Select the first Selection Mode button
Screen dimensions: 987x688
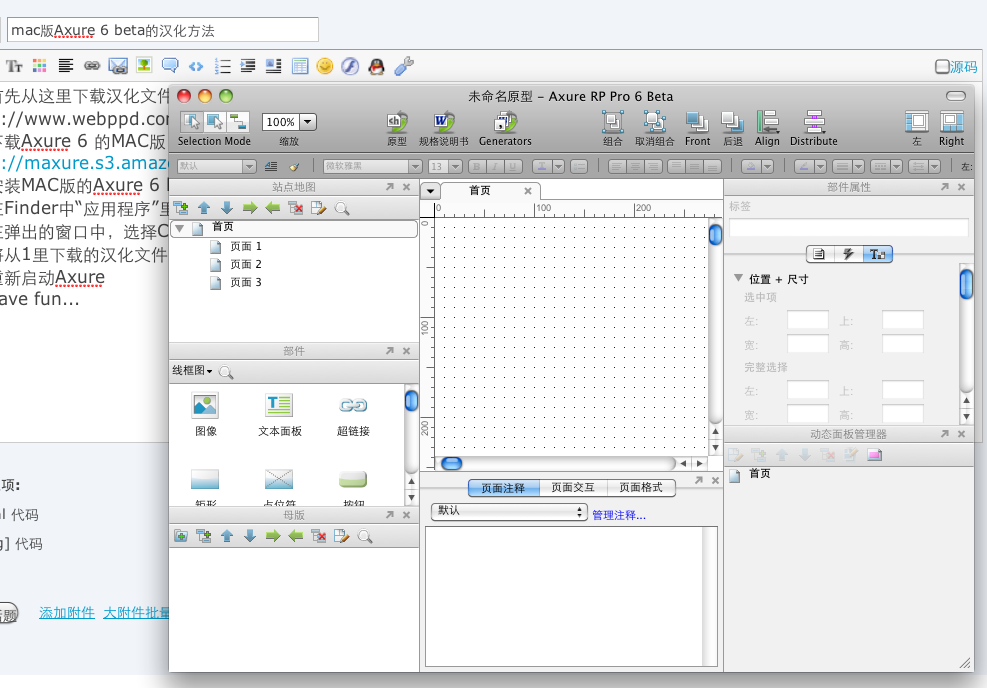pyautogui.click(x=192, y=121)
